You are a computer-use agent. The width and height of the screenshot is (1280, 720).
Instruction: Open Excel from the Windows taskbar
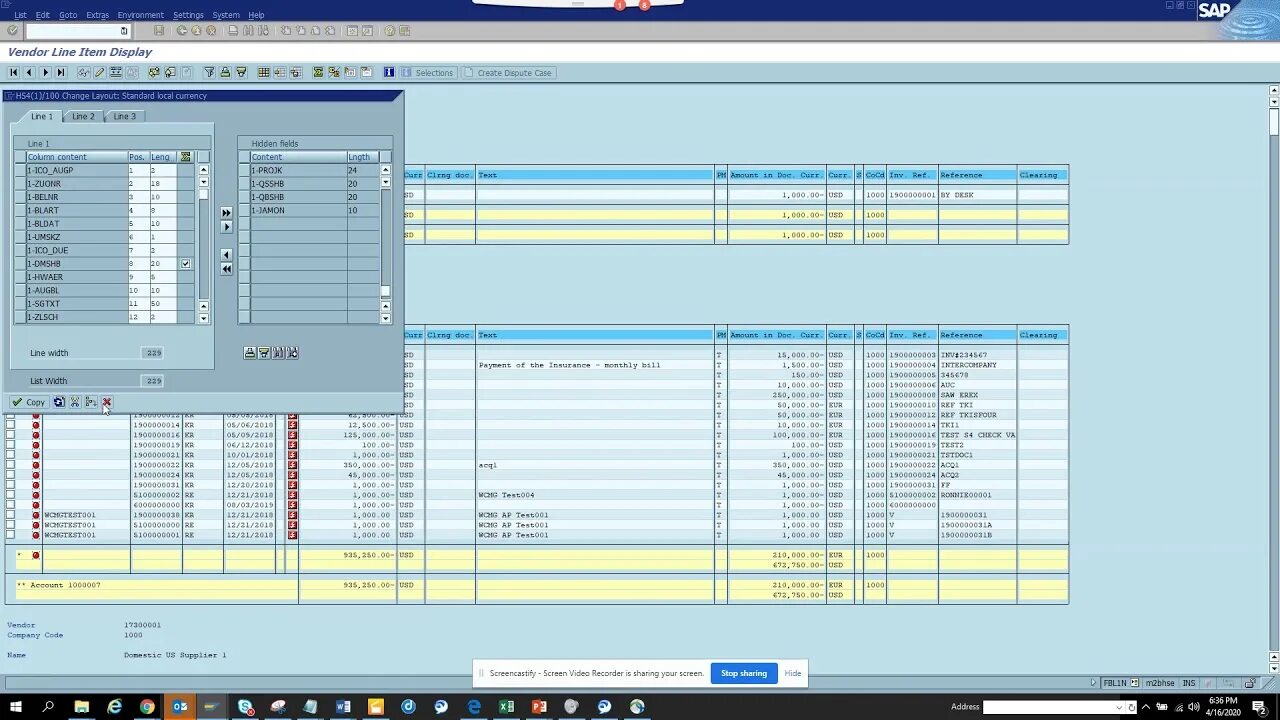pos(506,707)
